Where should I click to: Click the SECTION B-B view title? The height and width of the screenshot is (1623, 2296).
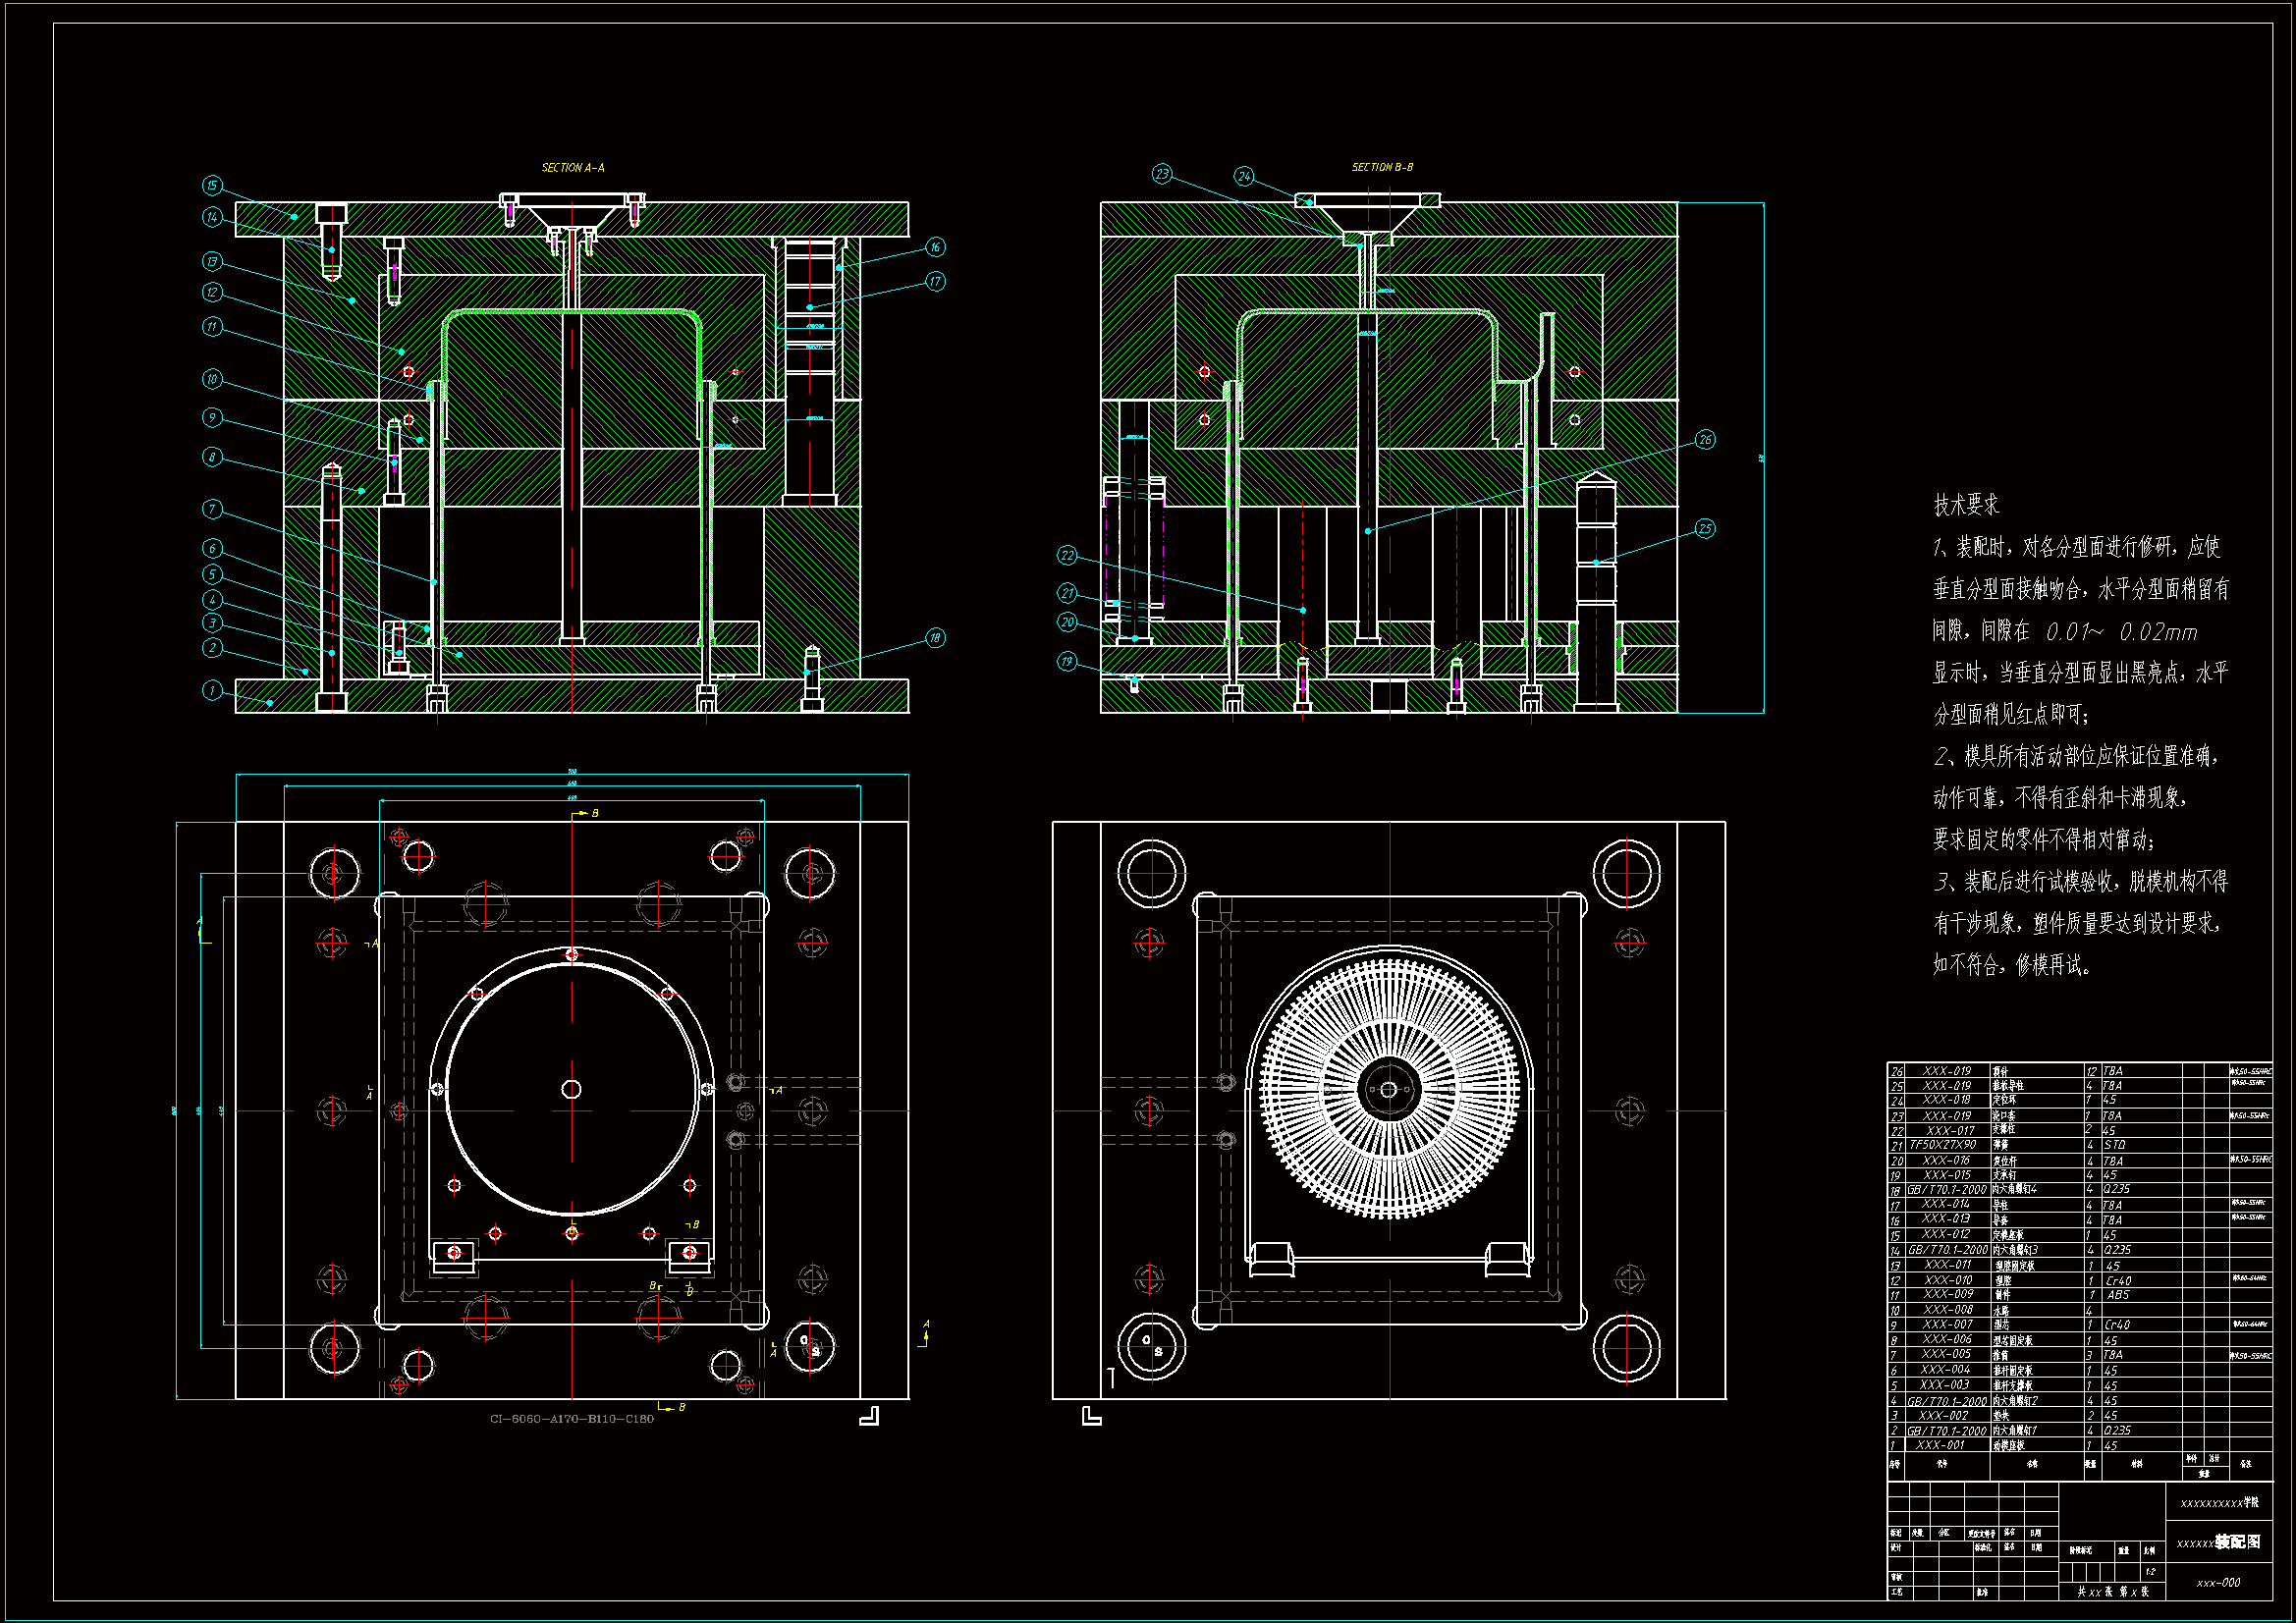pos(1382,167)
